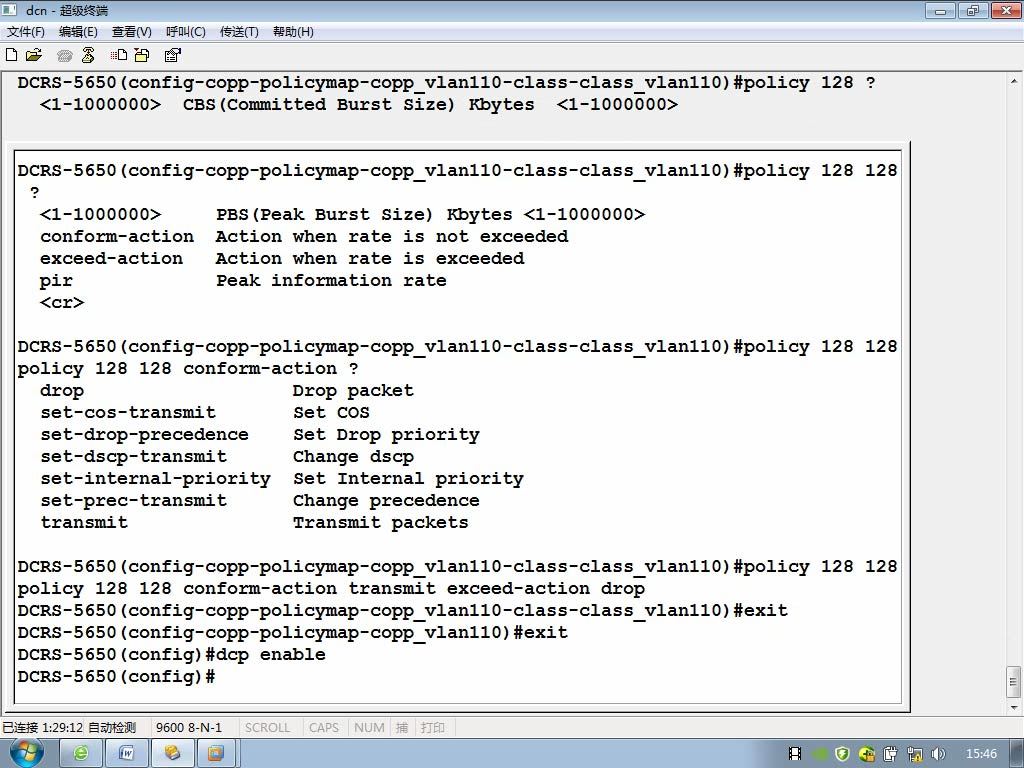Click the 'set-prec-transmit' option line
Viewport: 1024px width, 768px height.
(259, 501)
